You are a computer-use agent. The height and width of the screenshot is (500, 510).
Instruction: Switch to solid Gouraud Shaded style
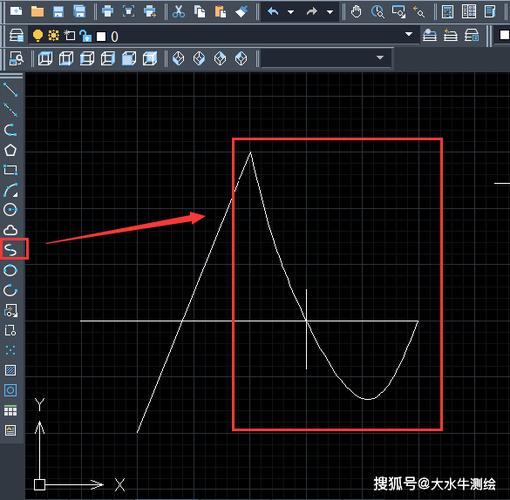(x=129, y=59)
